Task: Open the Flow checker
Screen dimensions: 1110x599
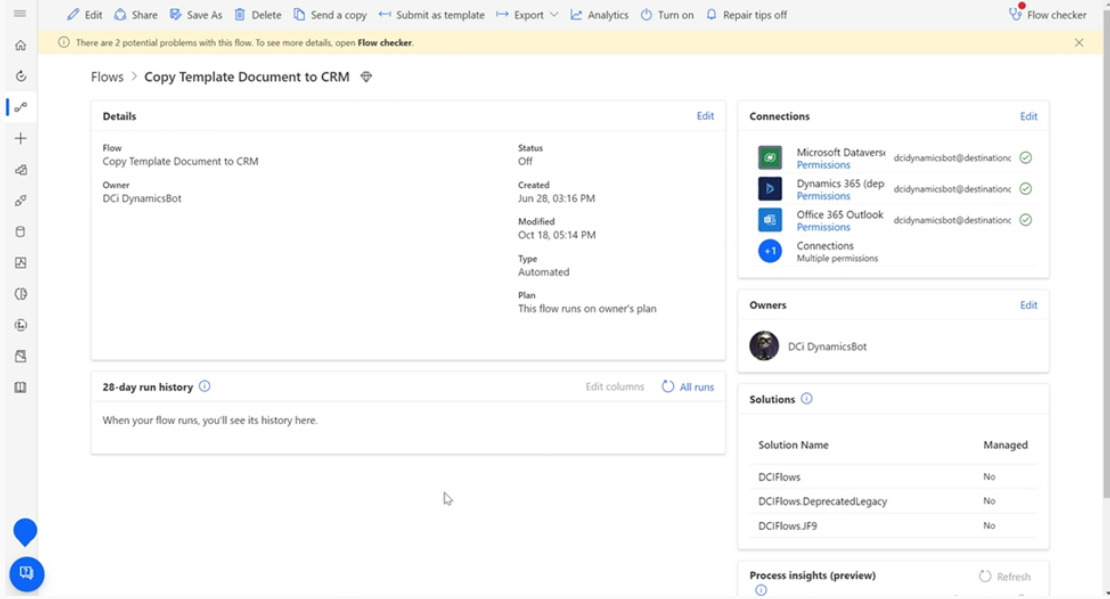Action: coord(1048,15)
